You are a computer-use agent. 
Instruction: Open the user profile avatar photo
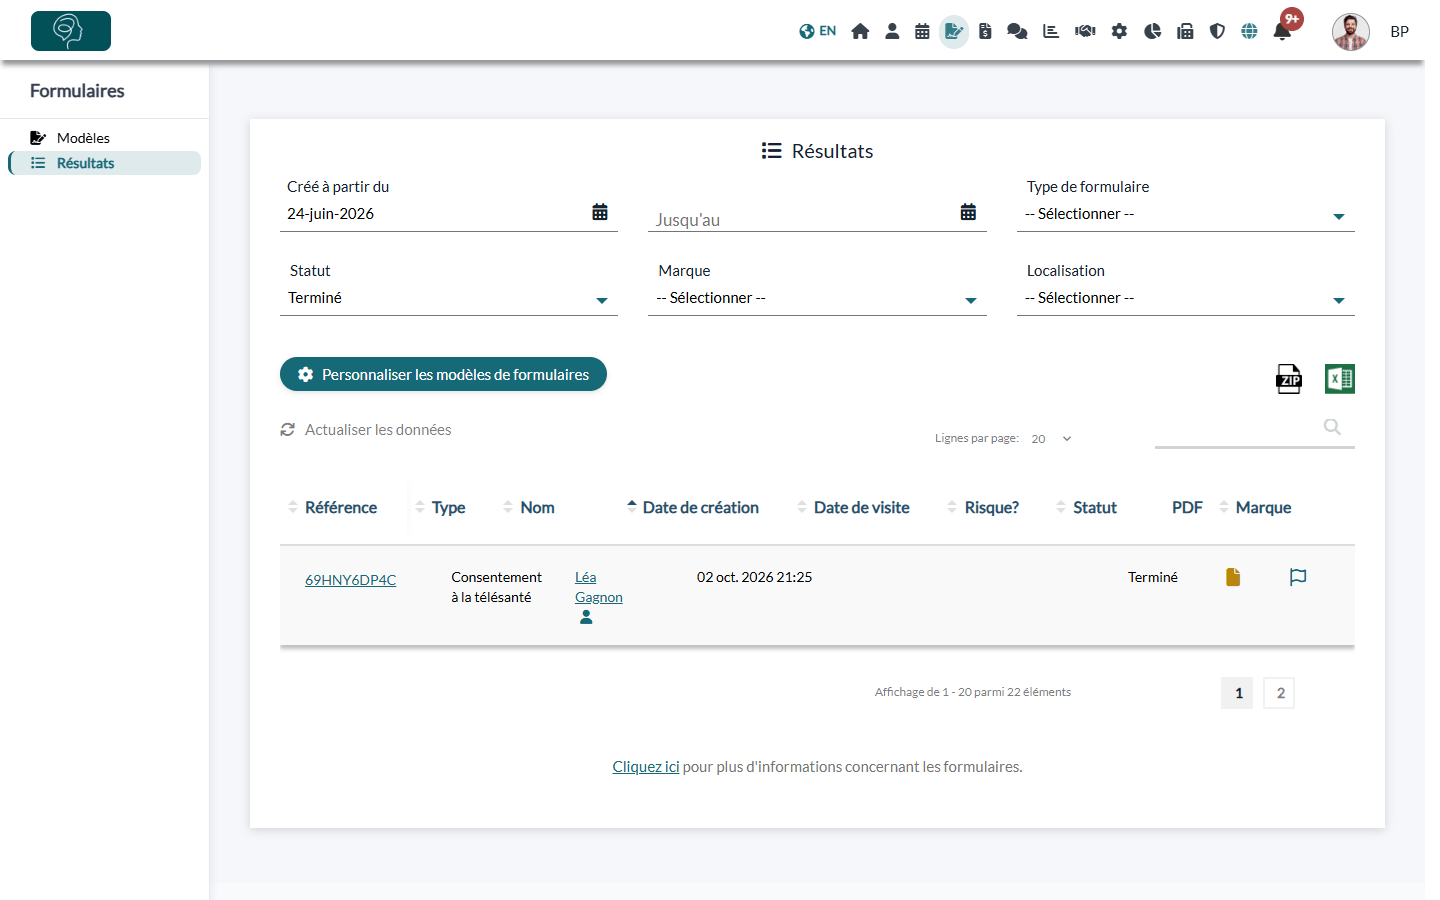[1350, 32]
